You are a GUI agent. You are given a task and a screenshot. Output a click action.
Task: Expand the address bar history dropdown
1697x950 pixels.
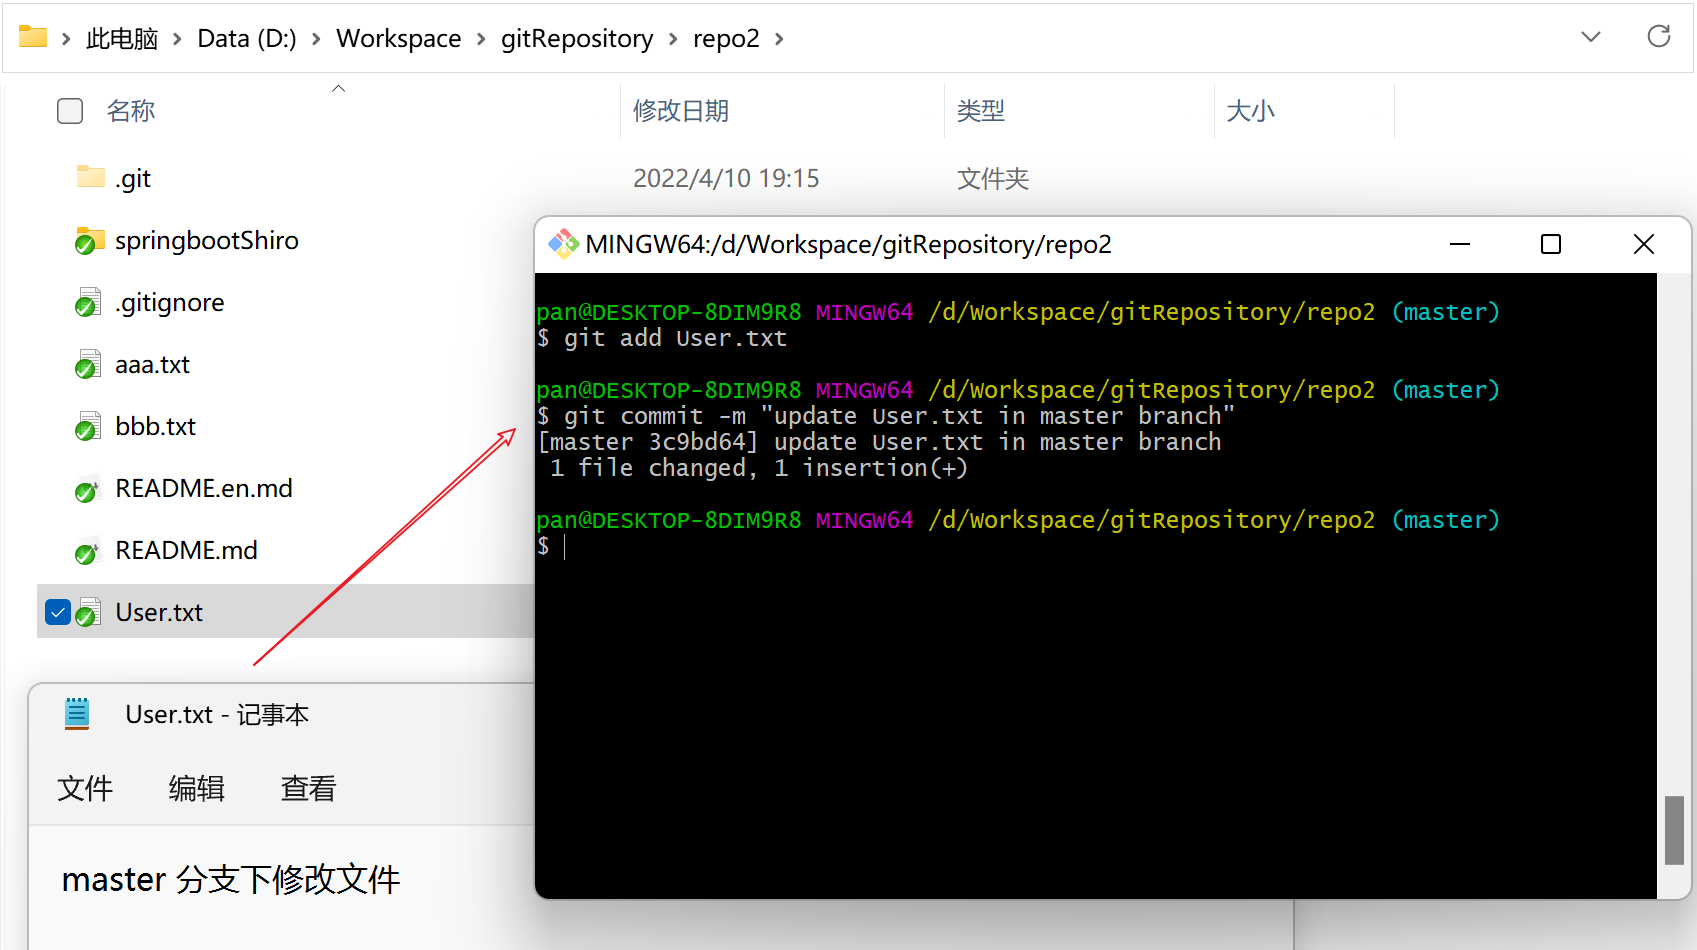coord(1590,37)
